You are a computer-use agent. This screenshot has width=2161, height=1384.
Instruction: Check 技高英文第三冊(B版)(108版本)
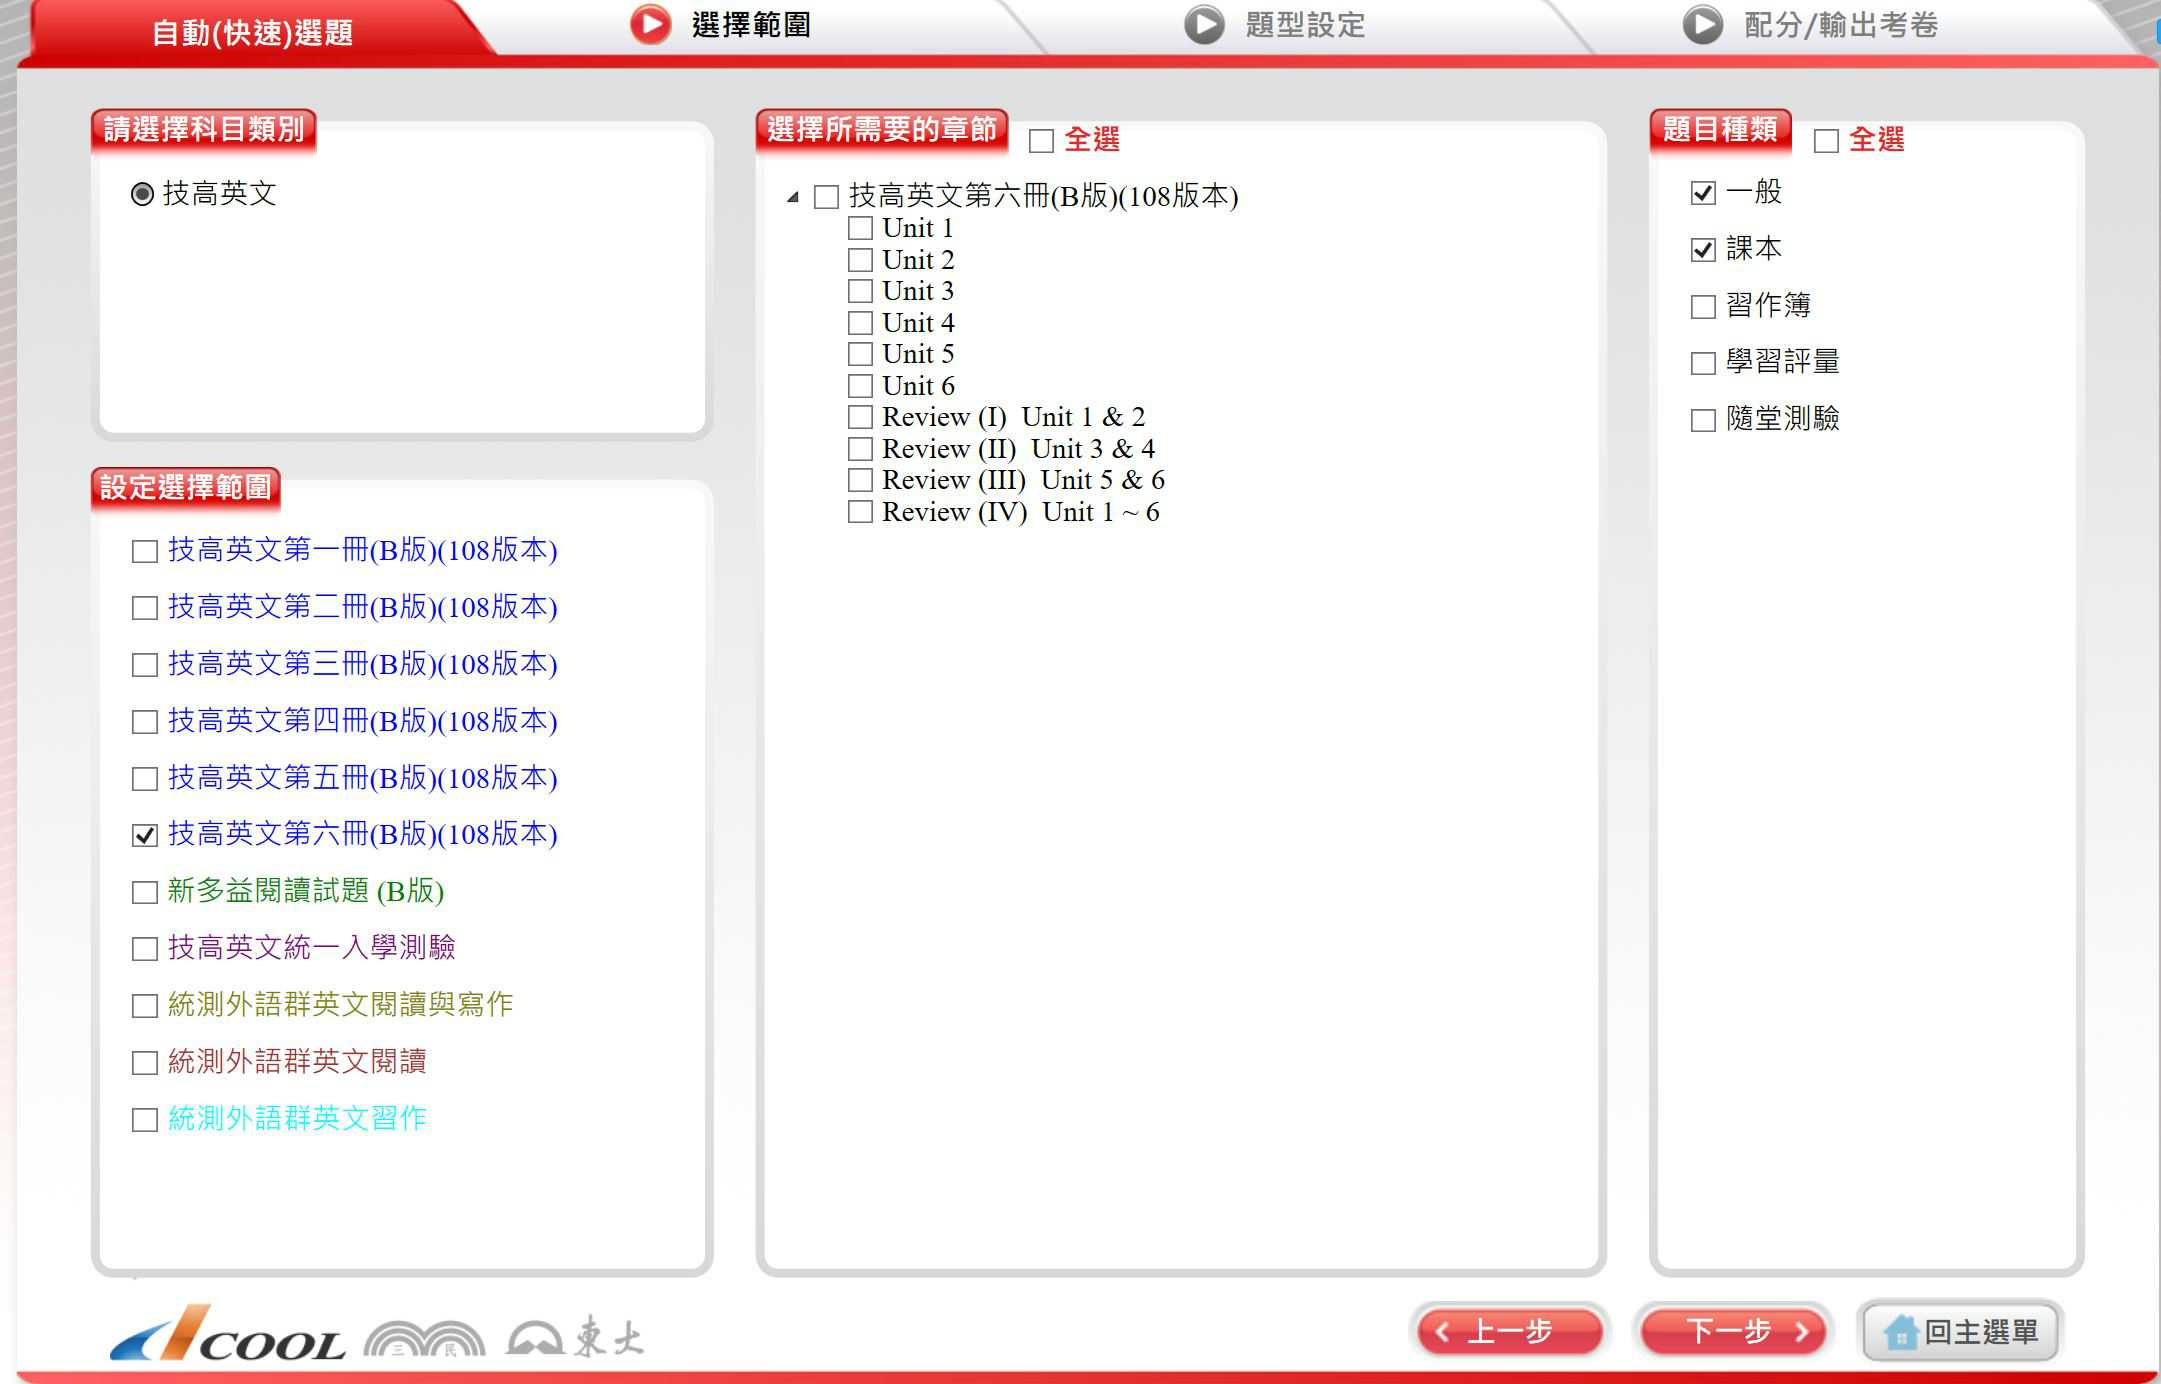[x=145, y=665]
